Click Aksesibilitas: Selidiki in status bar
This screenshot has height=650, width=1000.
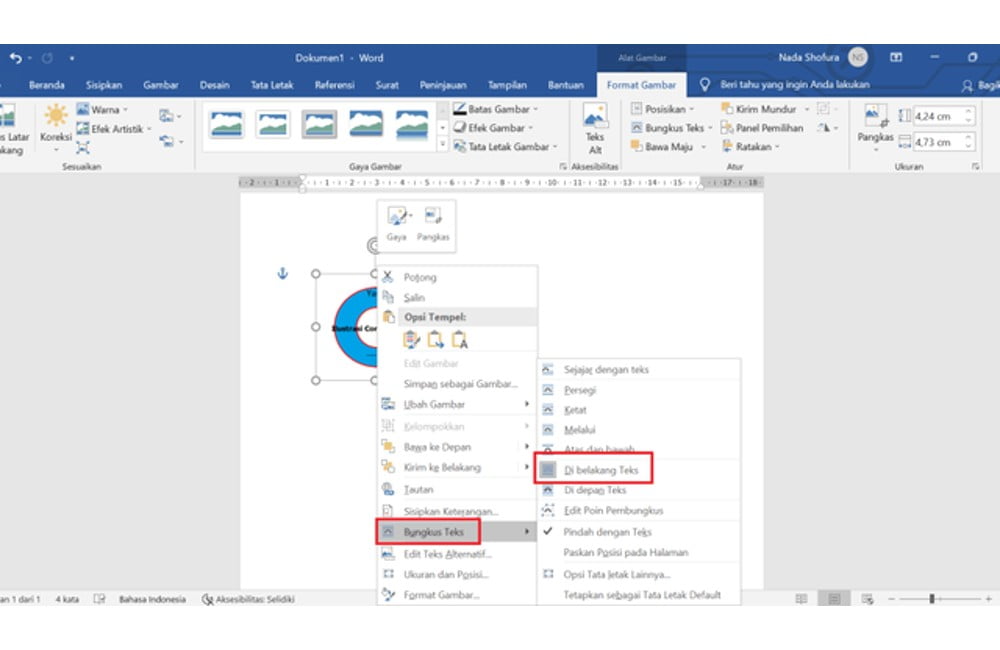click(248, 599)
